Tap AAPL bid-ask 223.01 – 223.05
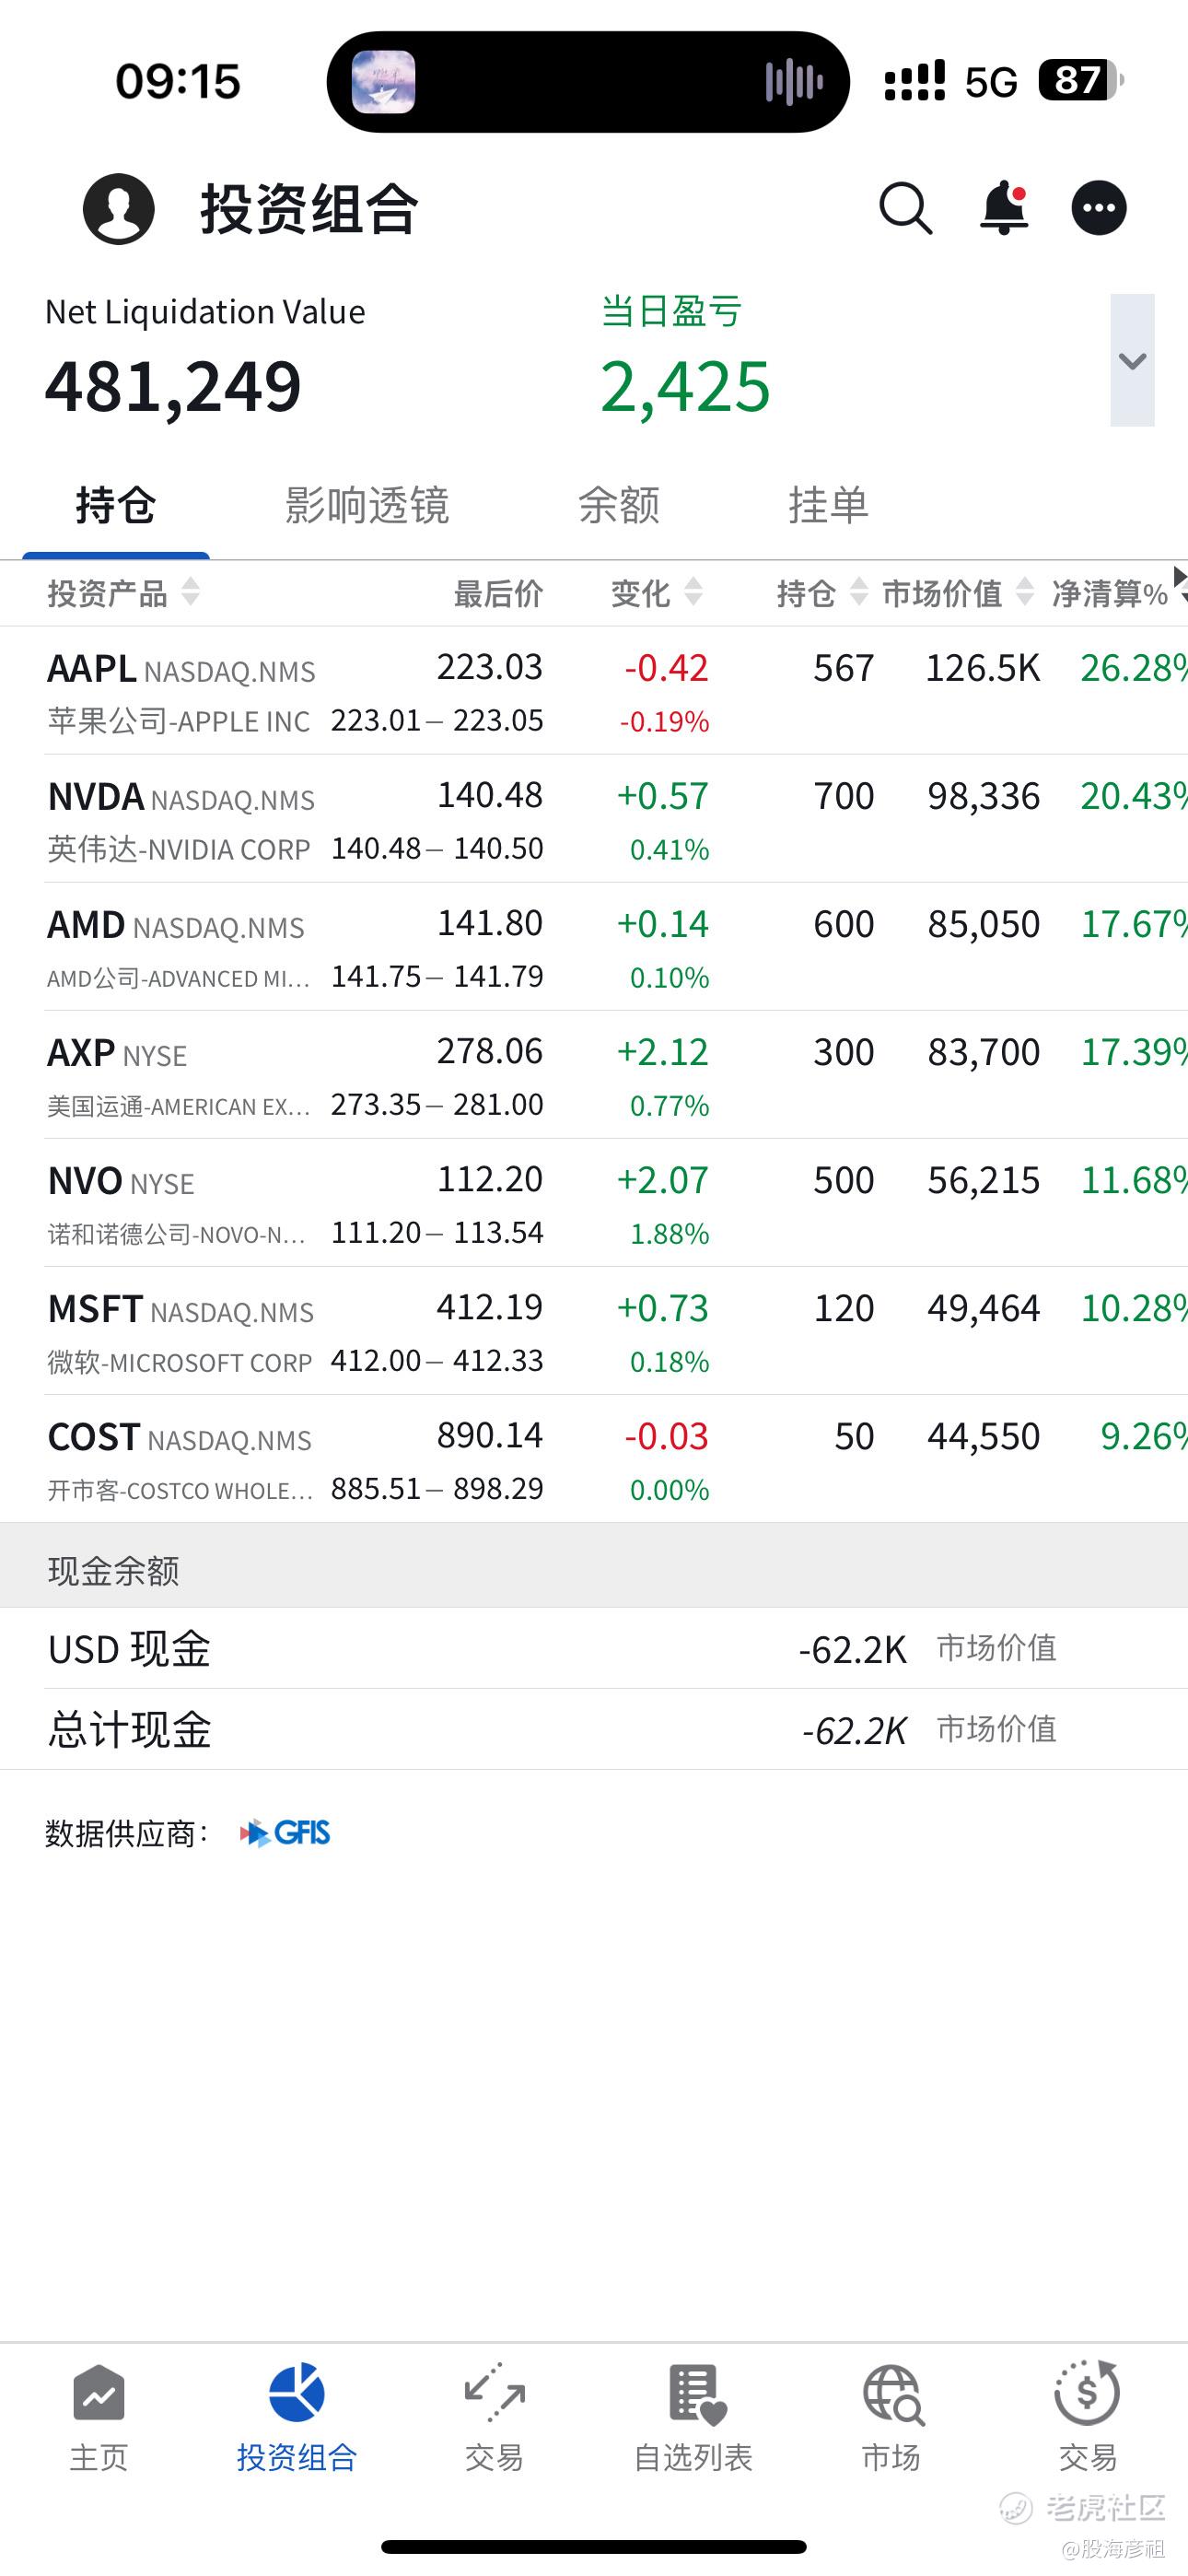This screenshot has width=1188, height=2576. (437, 720)
